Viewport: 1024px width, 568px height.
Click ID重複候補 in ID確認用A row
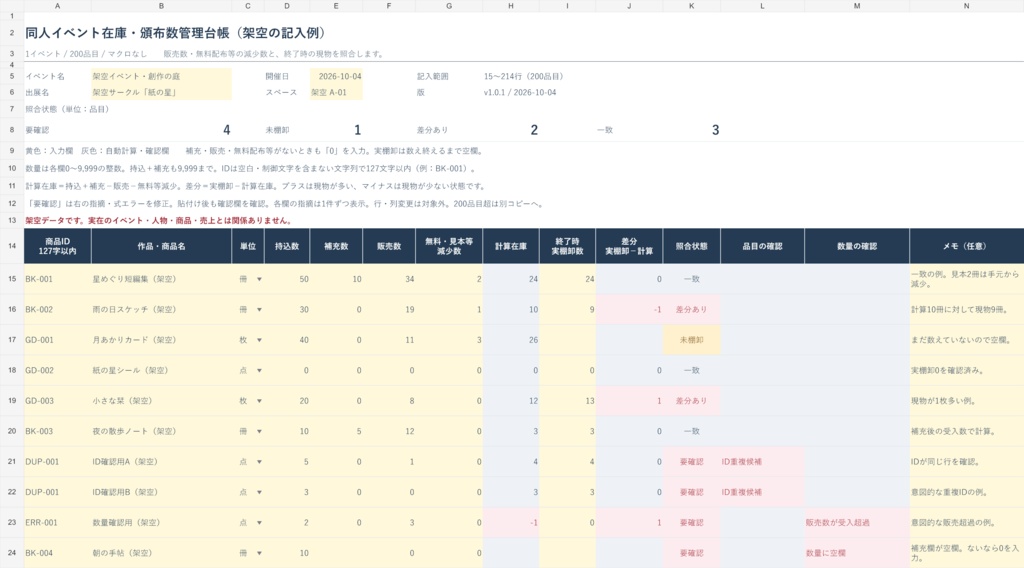pyautogui.click(x=762, y=462)
